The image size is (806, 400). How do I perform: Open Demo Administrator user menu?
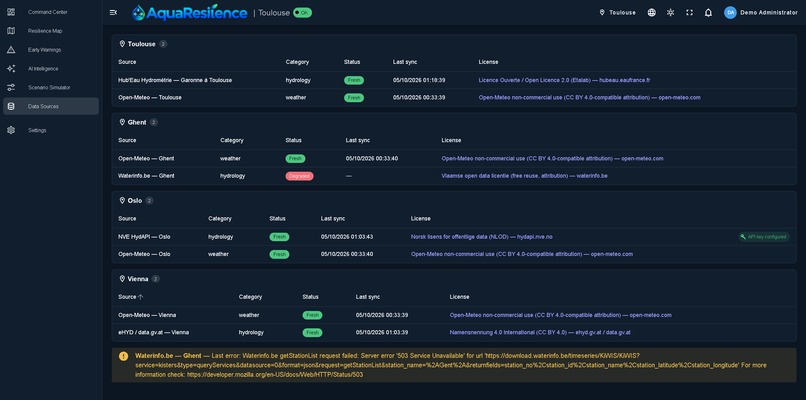(761, 12)
